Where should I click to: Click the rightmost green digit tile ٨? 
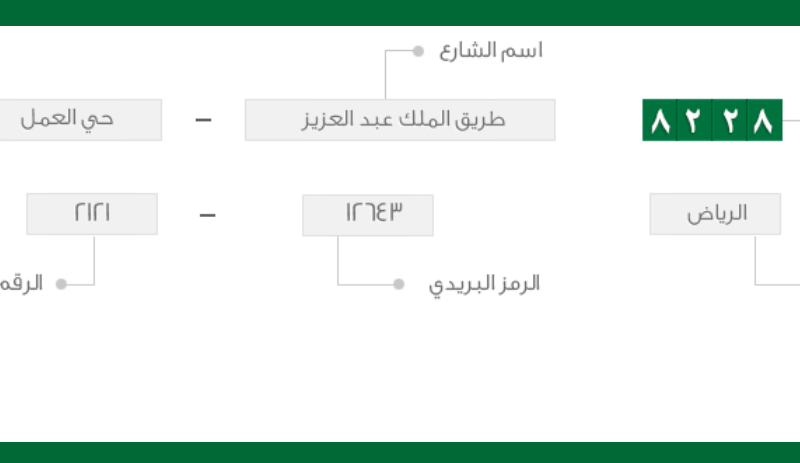[x=764, y=120]
